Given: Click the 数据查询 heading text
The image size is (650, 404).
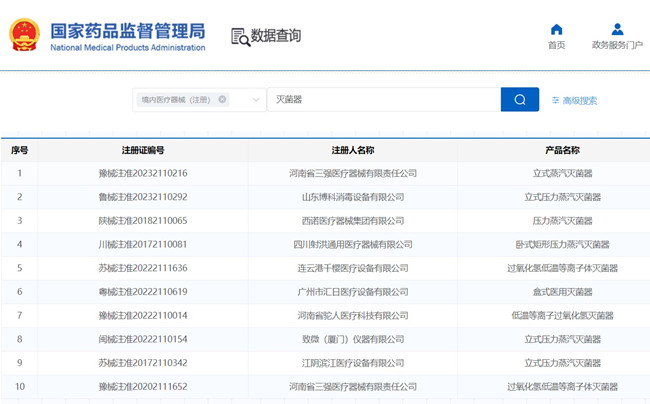Looking at the screenshot, I should [x=276, y=36].
